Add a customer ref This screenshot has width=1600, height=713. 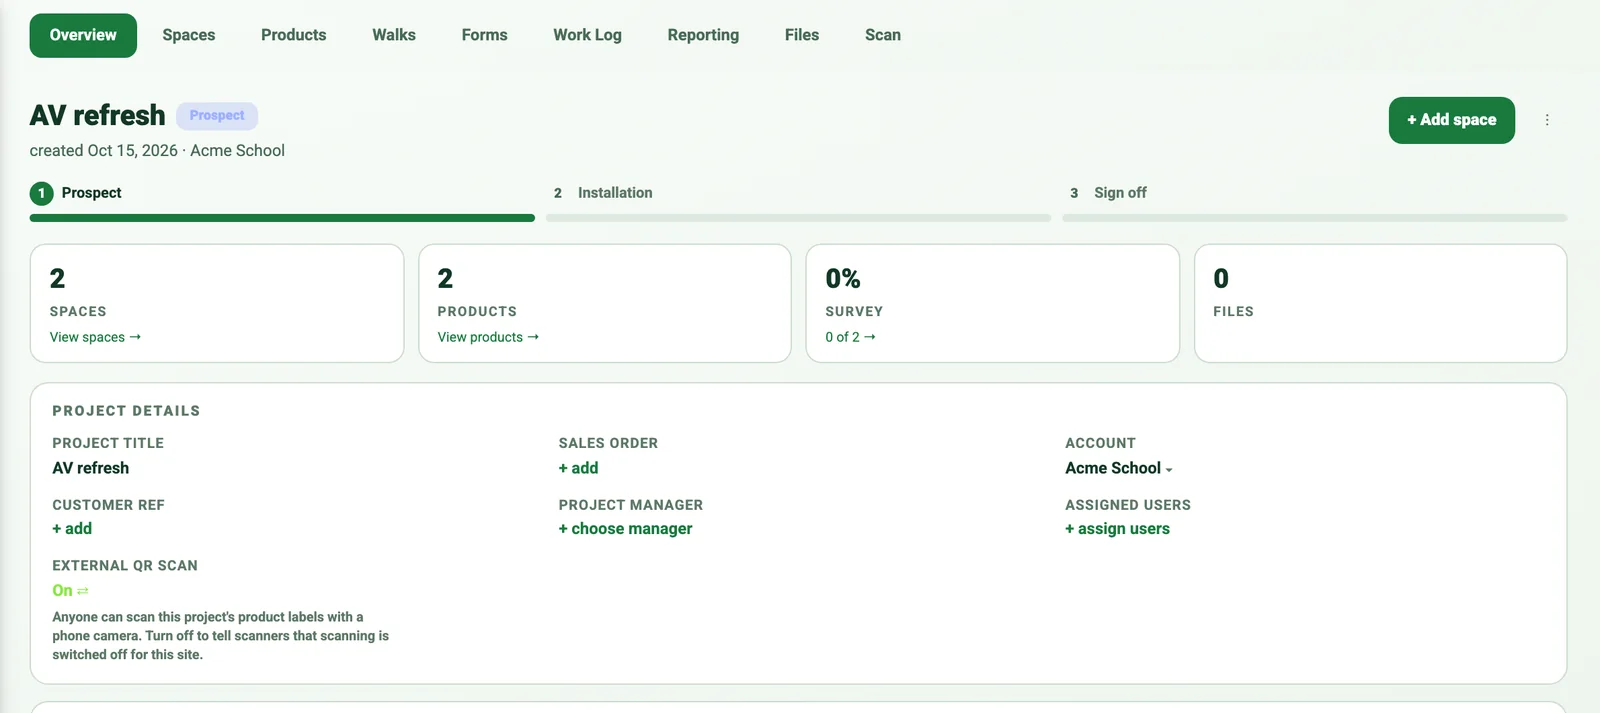[72, 529]
